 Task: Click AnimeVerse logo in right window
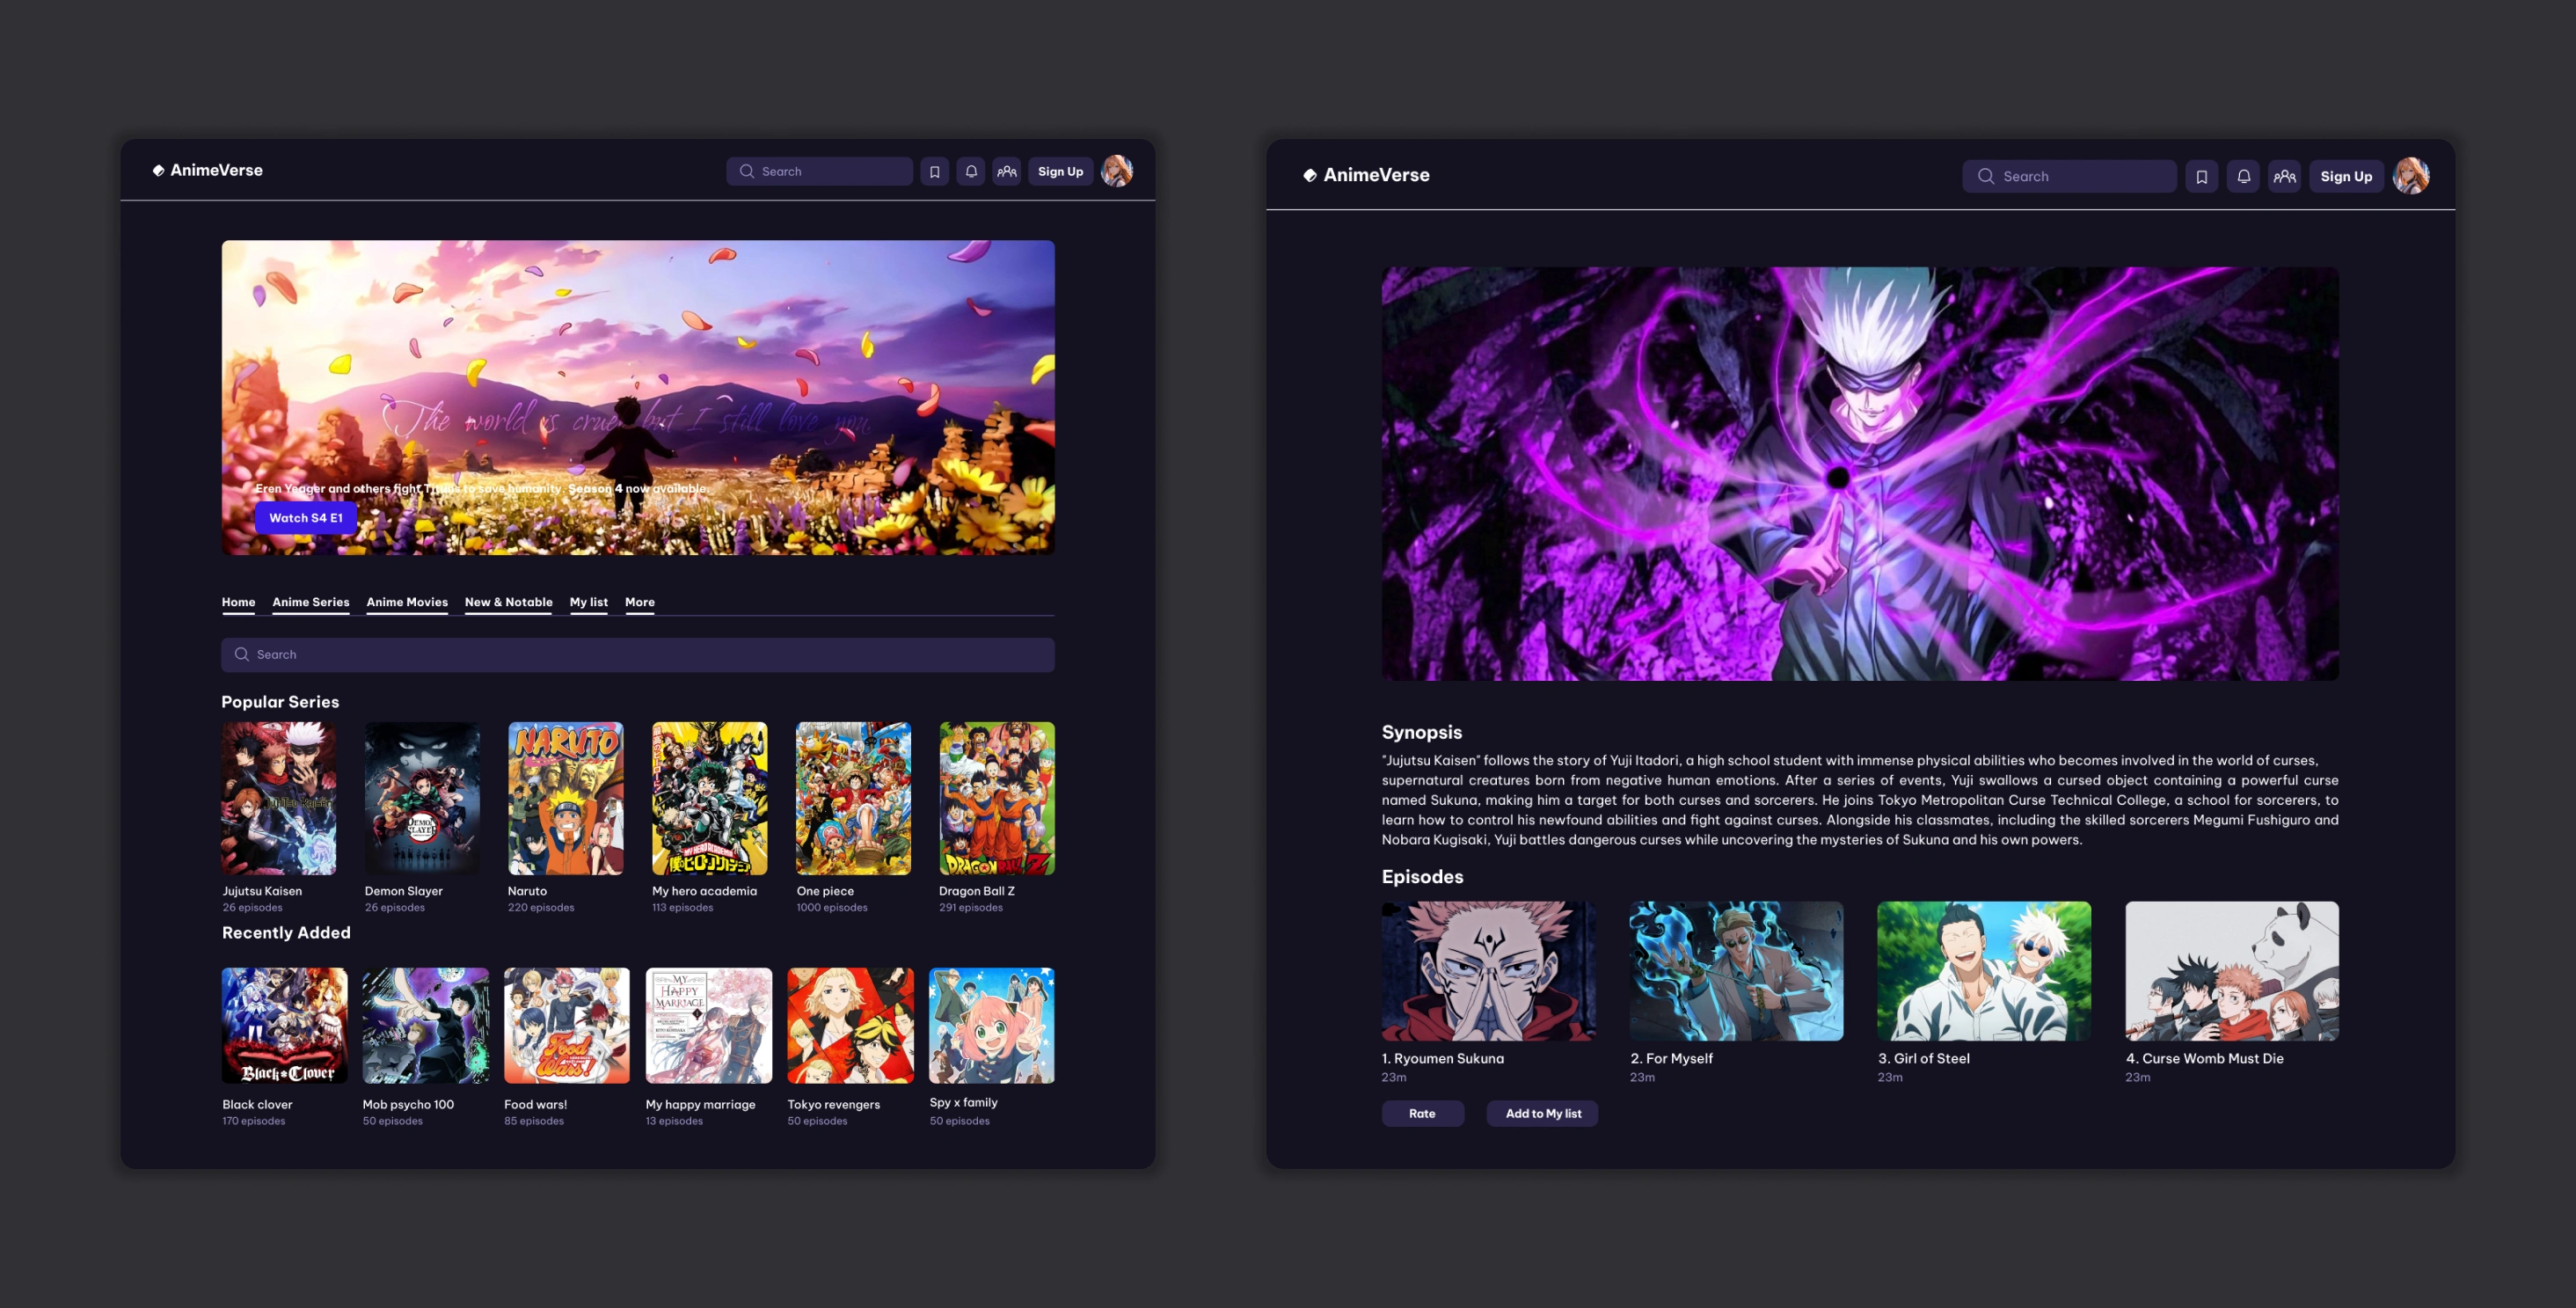pos(1366,175)
